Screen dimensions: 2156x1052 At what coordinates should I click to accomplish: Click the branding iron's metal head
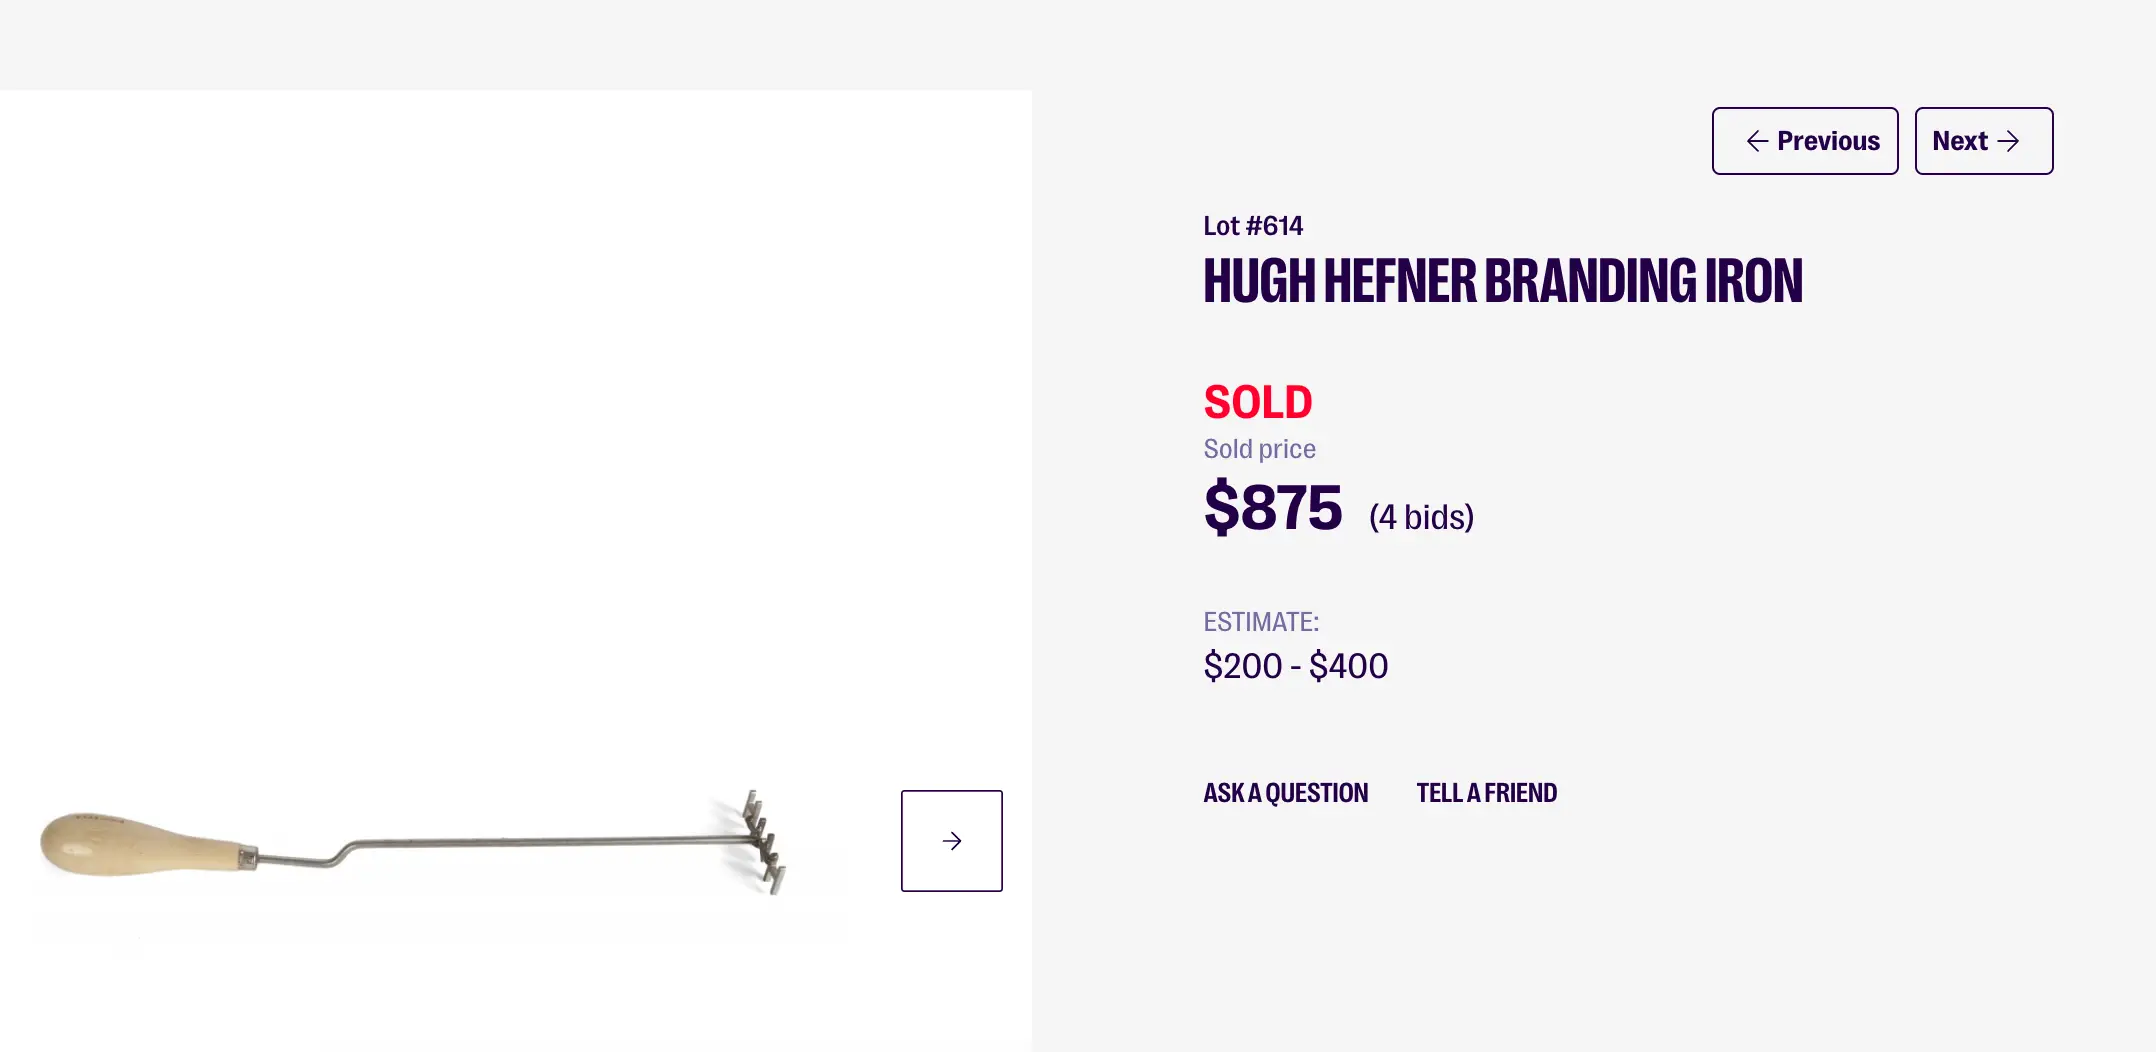(x=765, y=840)
